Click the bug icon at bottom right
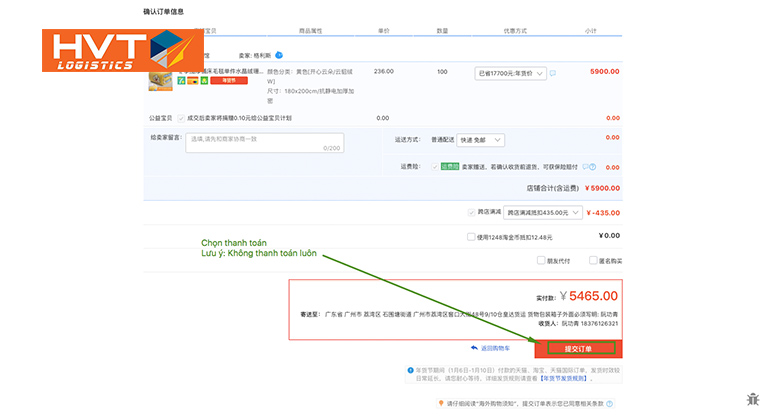 tap(753, 399)
